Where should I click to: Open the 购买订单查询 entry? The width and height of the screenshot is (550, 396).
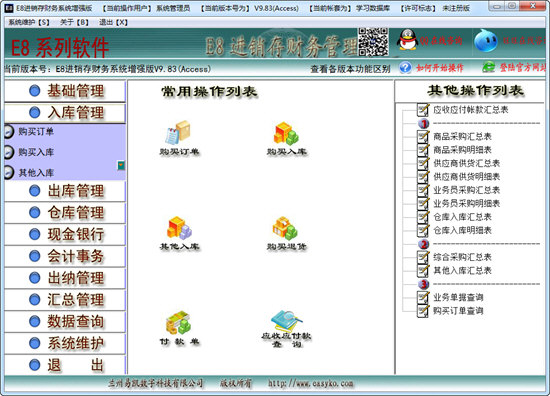(x=458, y=311)
